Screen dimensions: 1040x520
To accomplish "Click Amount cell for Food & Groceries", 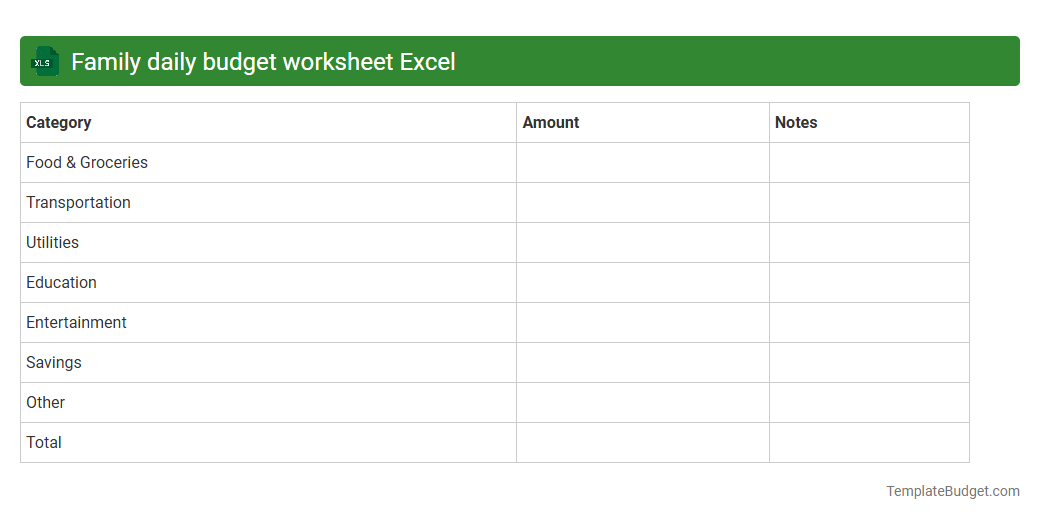I will [643, 162].
